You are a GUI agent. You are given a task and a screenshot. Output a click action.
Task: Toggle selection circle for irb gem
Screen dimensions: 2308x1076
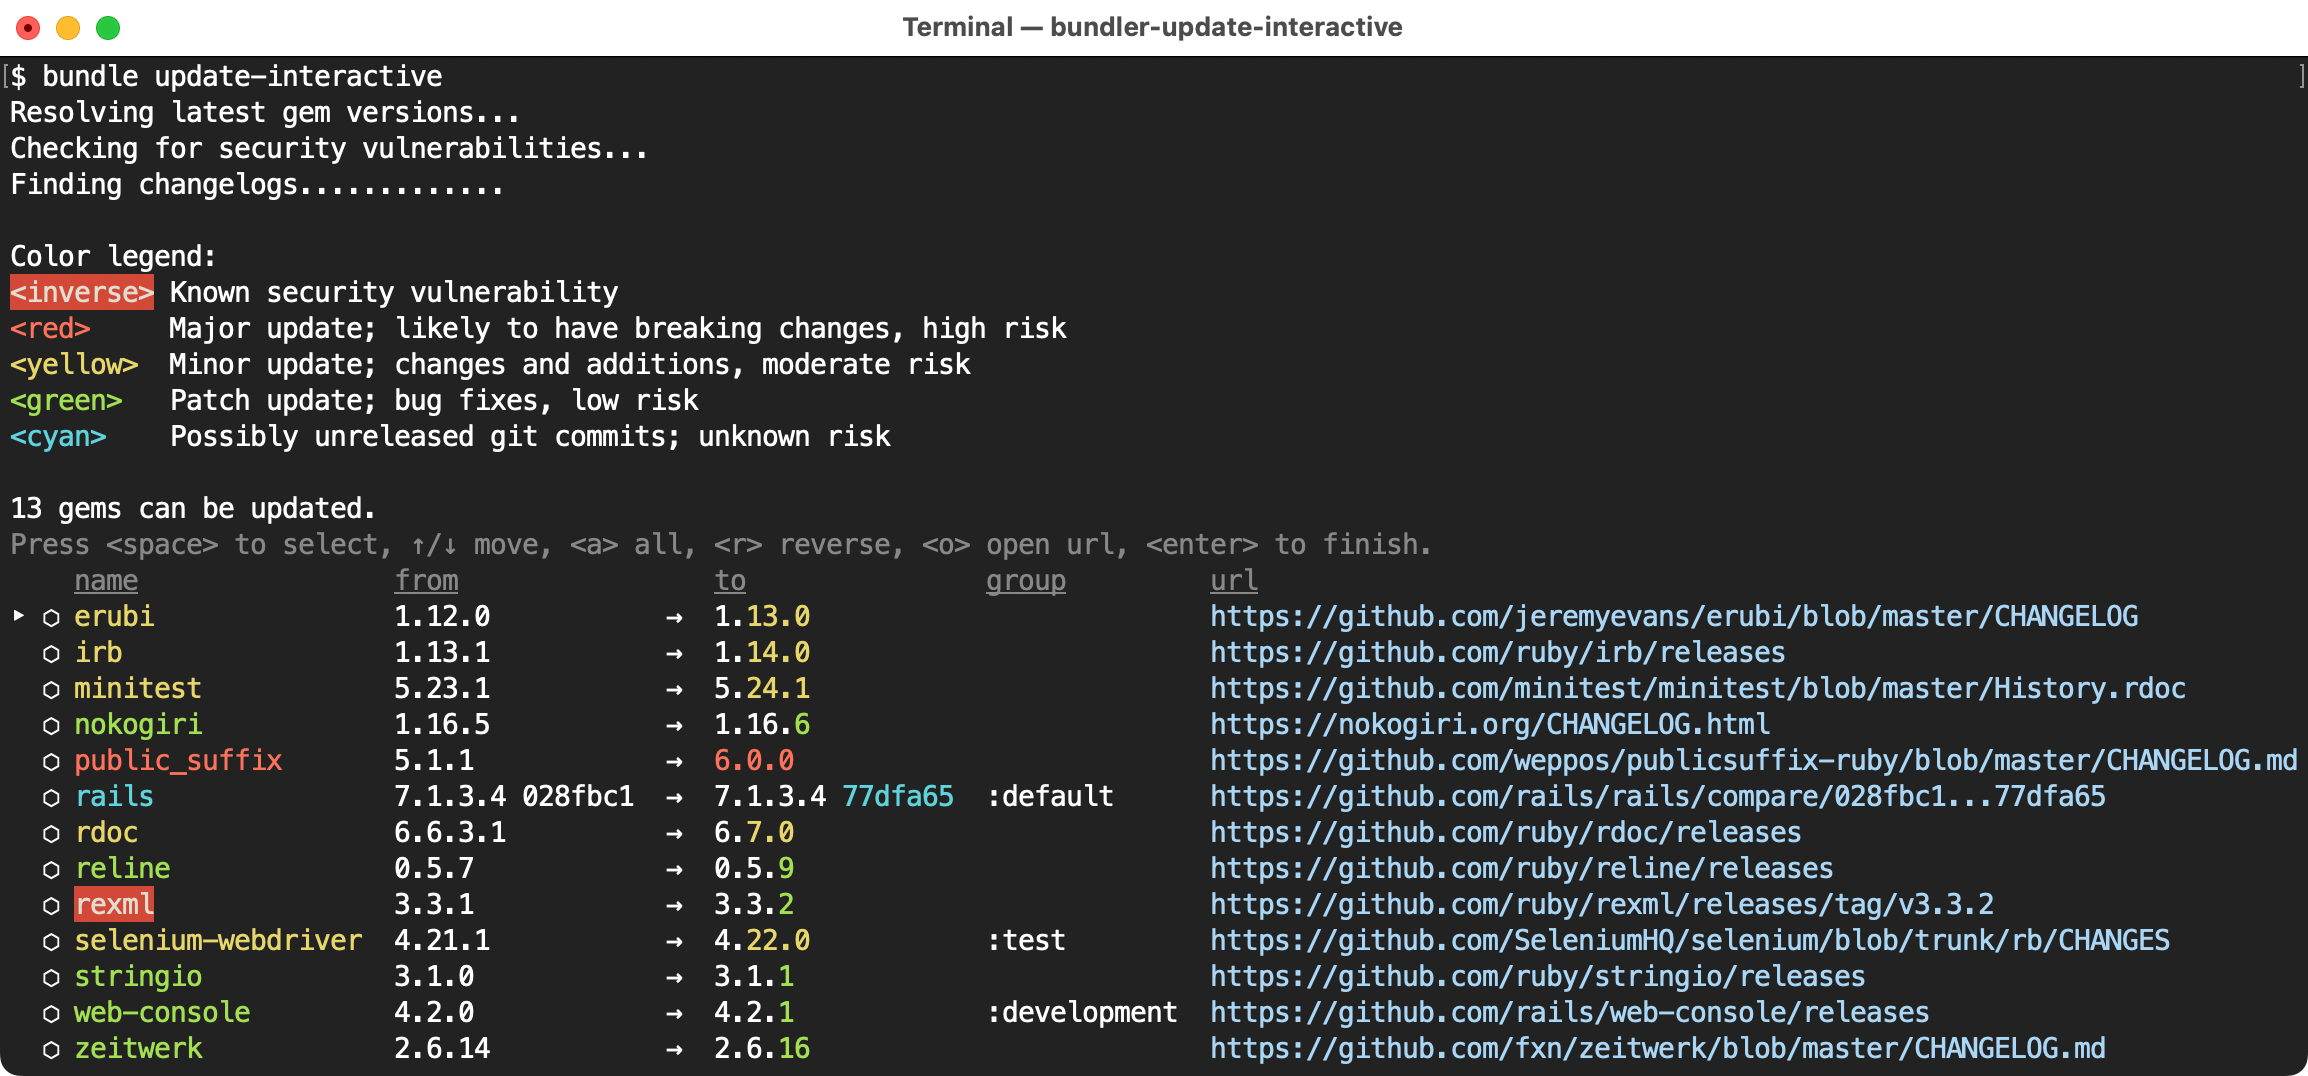pyautogui.click(x=51, y=654)
